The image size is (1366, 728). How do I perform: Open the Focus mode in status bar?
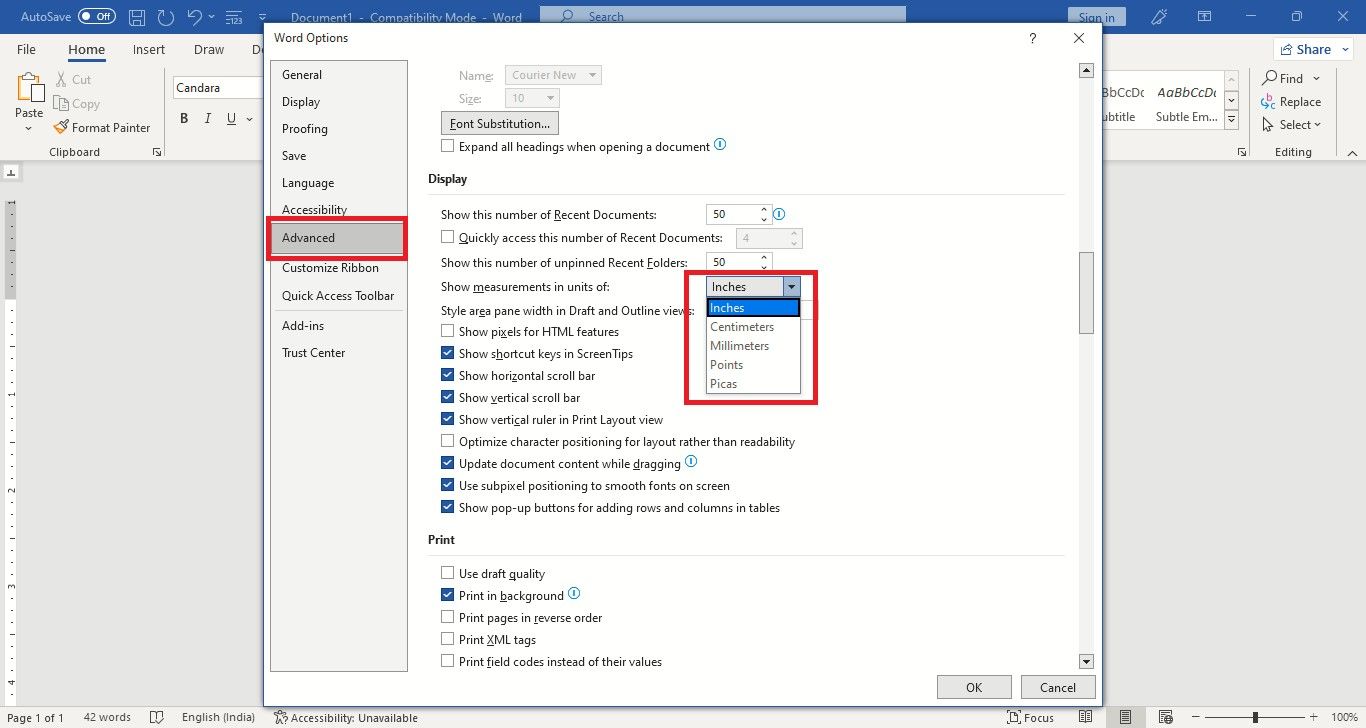click(x=1030, y=717)
